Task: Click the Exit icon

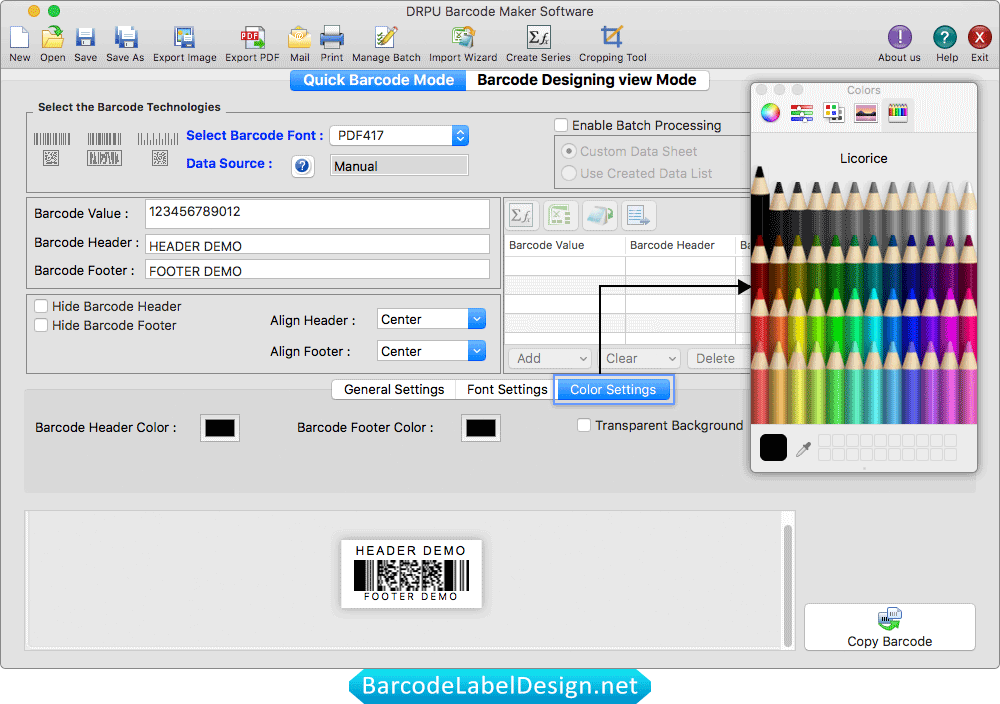Action: [x=979, y=38]
